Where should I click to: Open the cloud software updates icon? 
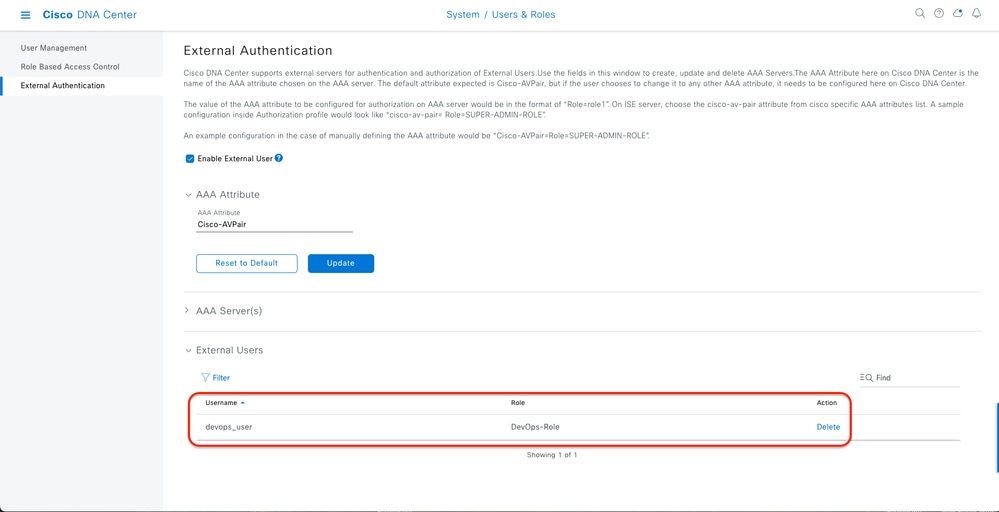click(x=957, y=13)
